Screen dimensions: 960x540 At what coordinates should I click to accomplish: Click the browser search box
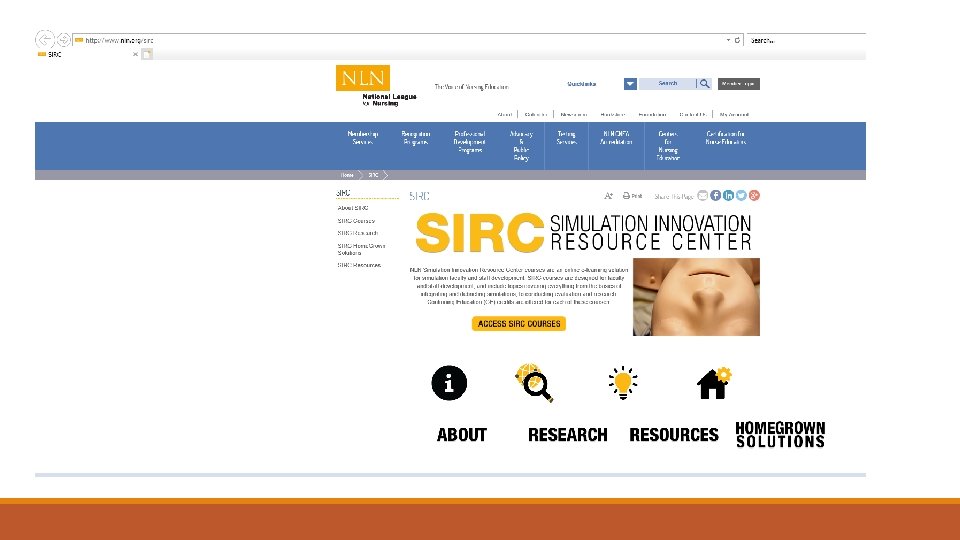tap(806, 40)
